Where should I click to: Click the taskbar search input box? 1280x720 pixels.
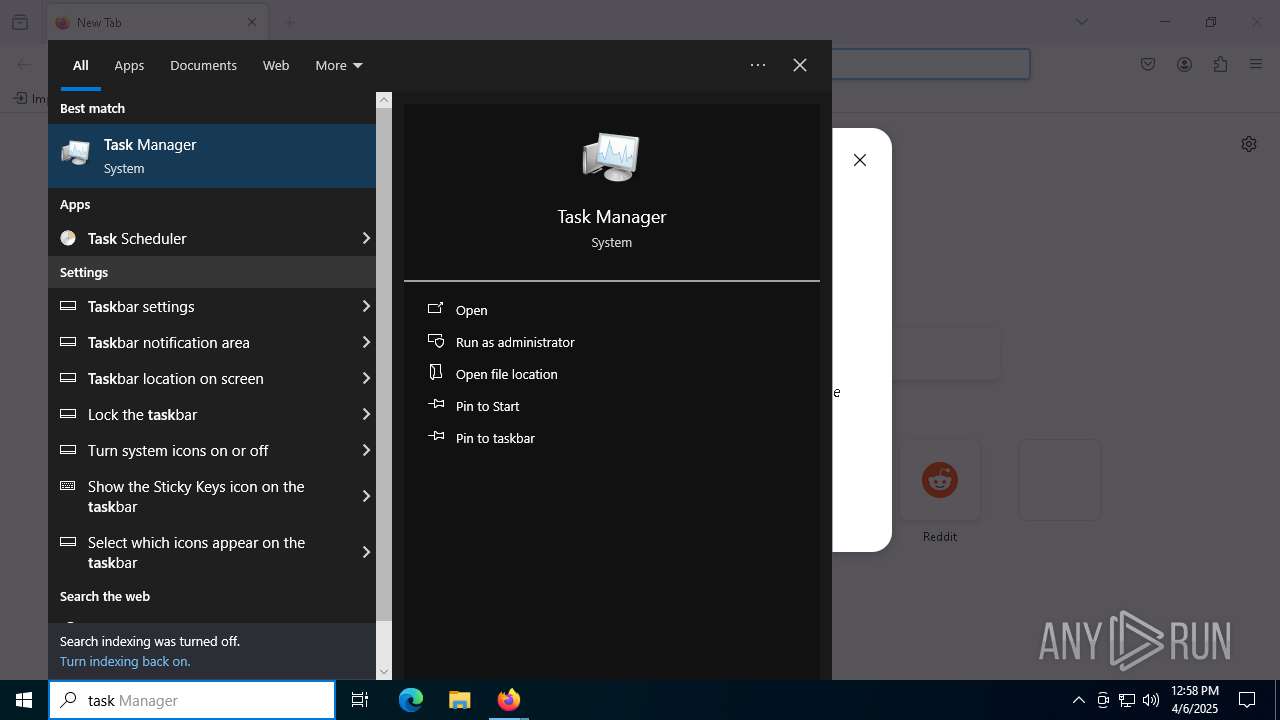click(192, 700)
